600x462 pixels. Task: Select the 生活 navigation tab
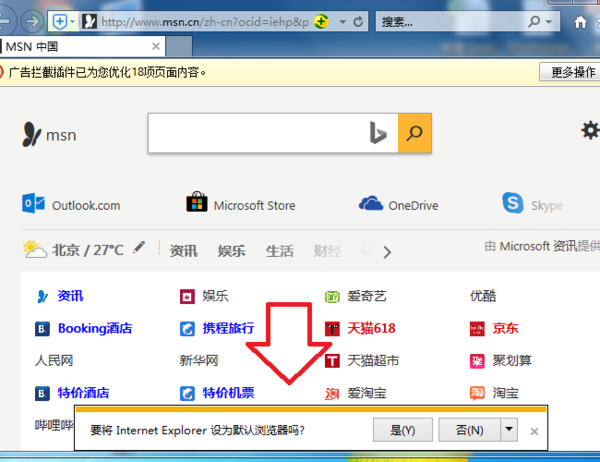pyautogui.click(x=280, y=251)
